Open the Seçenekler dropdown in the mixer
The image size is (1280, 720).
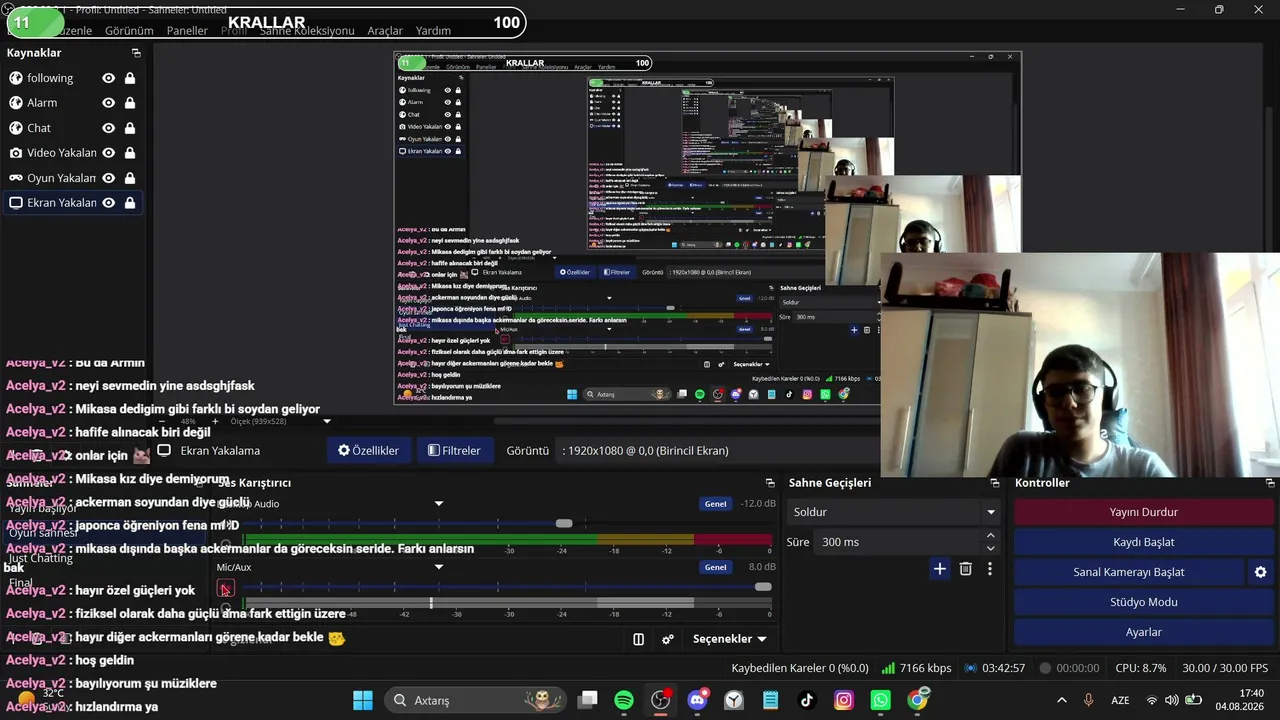pyautogui.click(x=730, y=639)
